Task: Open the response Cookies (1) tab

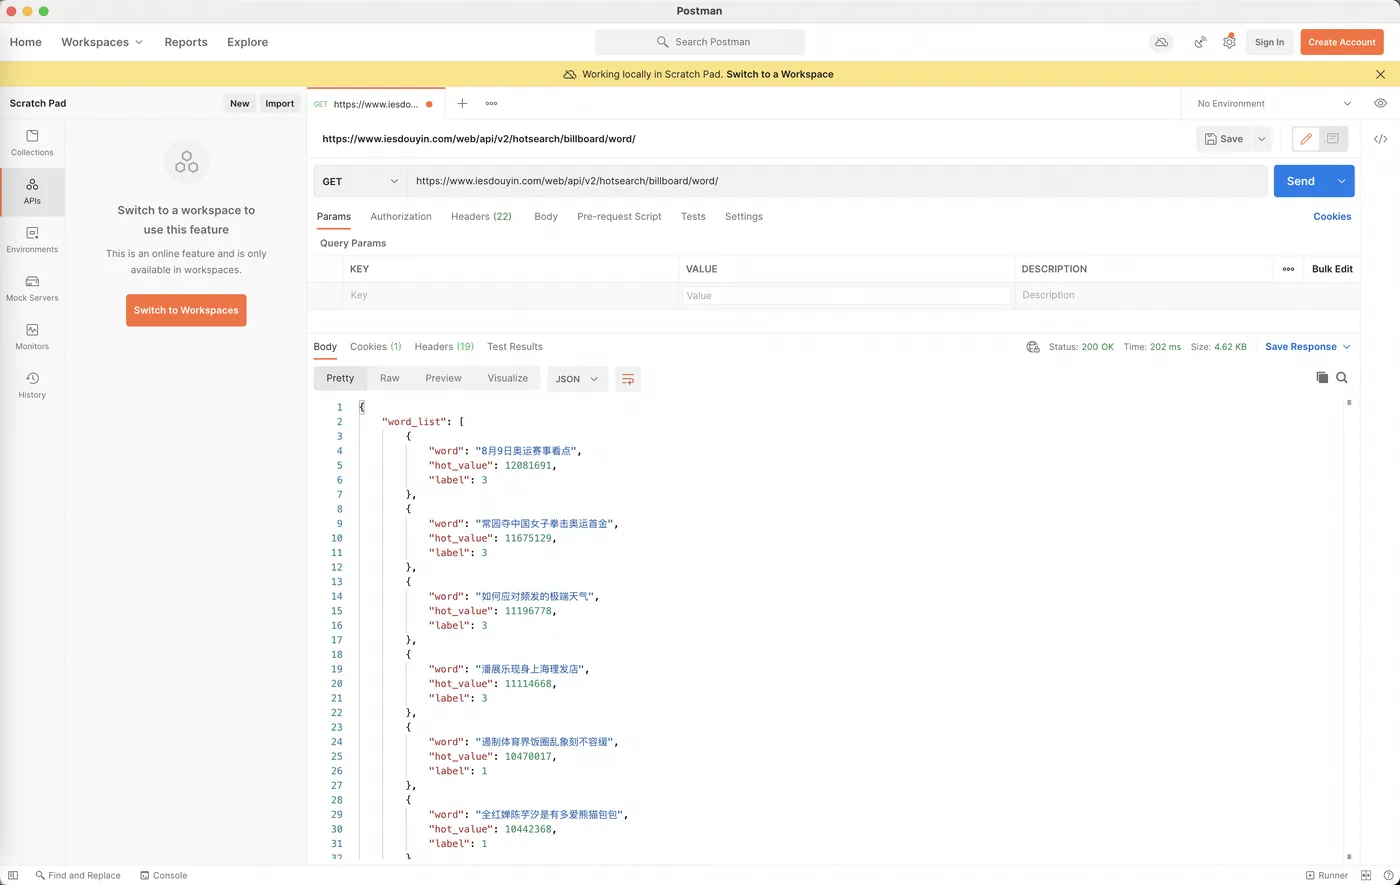Action: click(376, 347)
